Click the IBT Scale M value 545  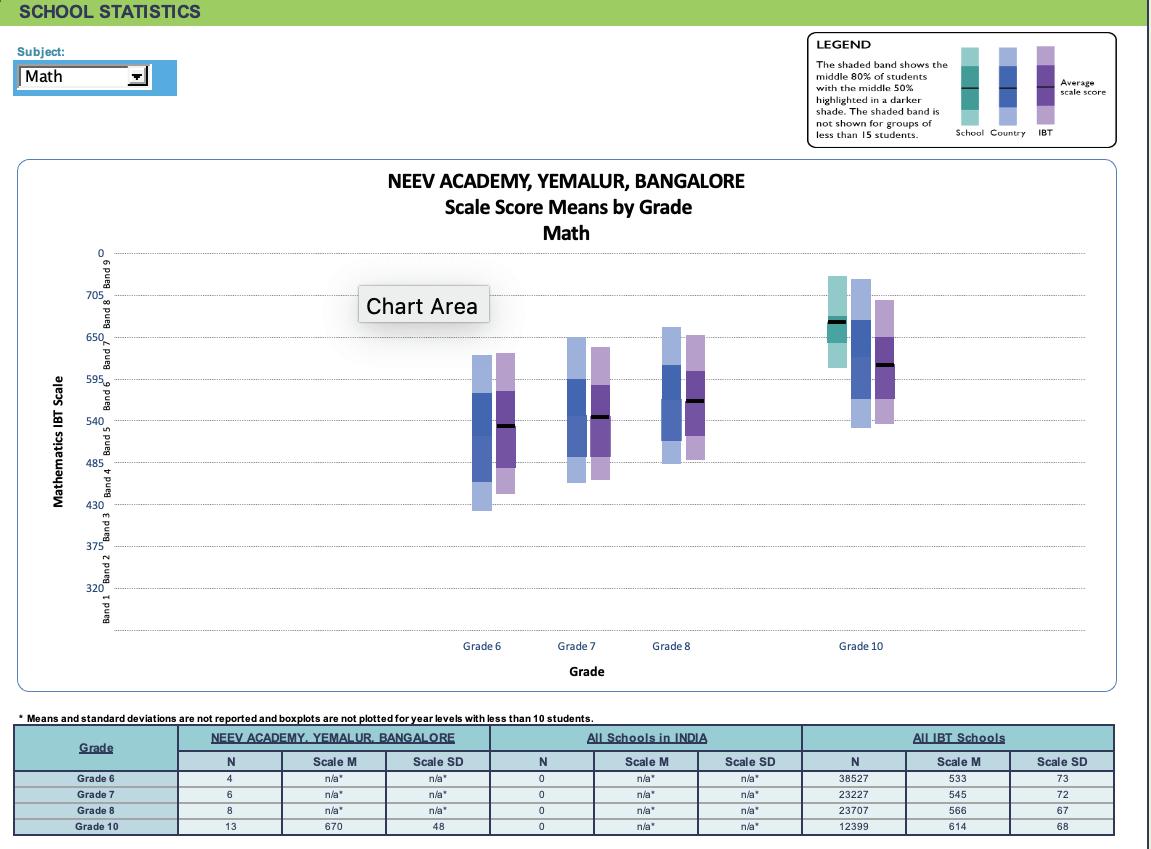(957, 795)
